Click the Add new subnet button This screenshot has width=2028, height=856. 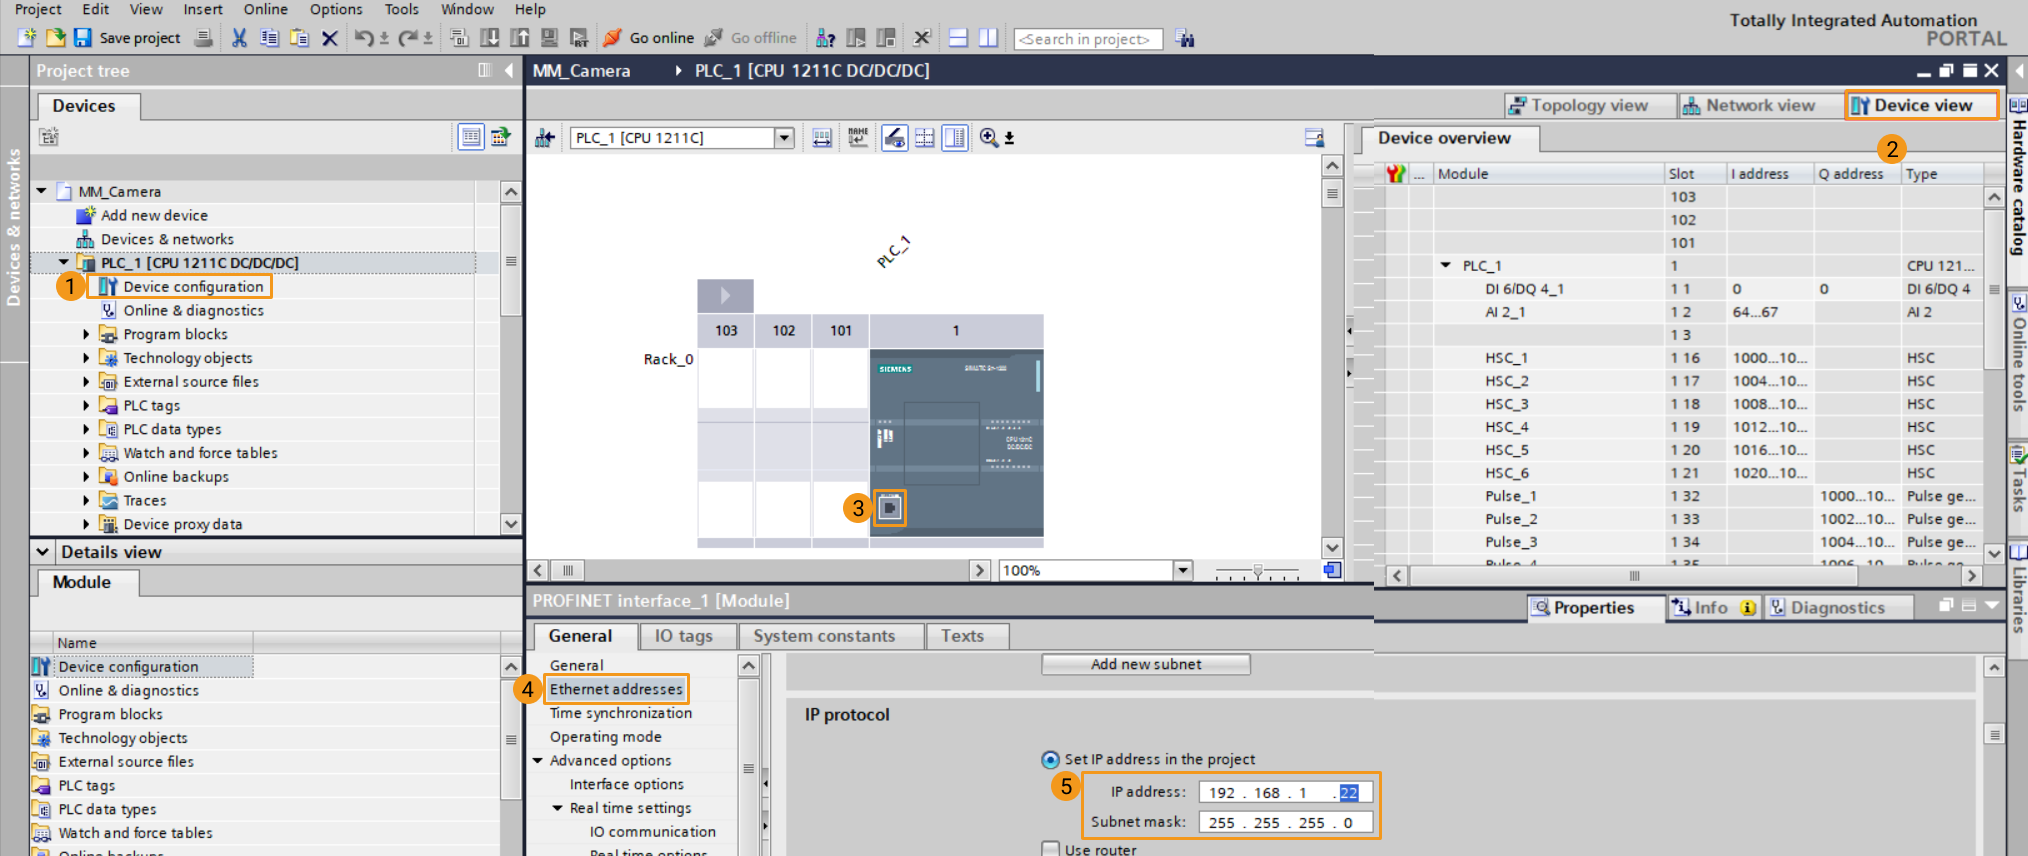[1145, 664]
